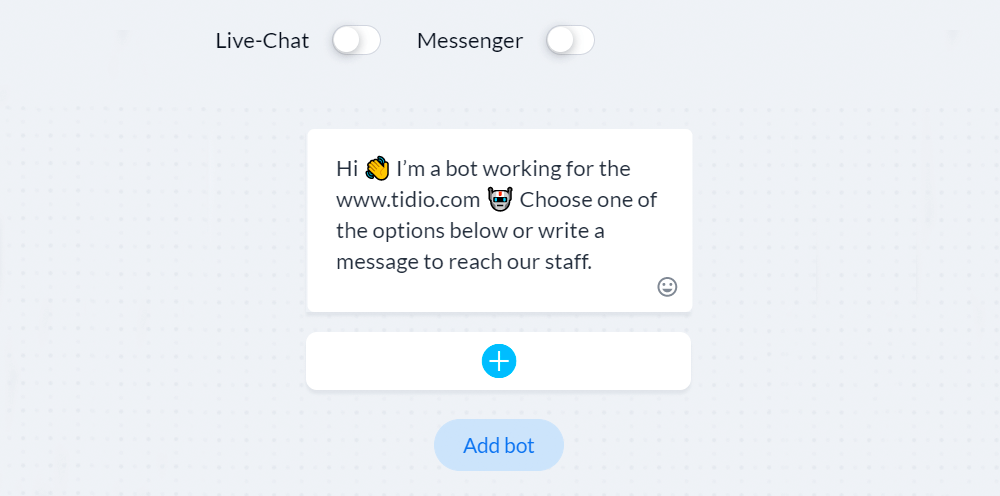Click the word Hi in the message
Screen dimensions: 1000x496
(x=348, y=169)
